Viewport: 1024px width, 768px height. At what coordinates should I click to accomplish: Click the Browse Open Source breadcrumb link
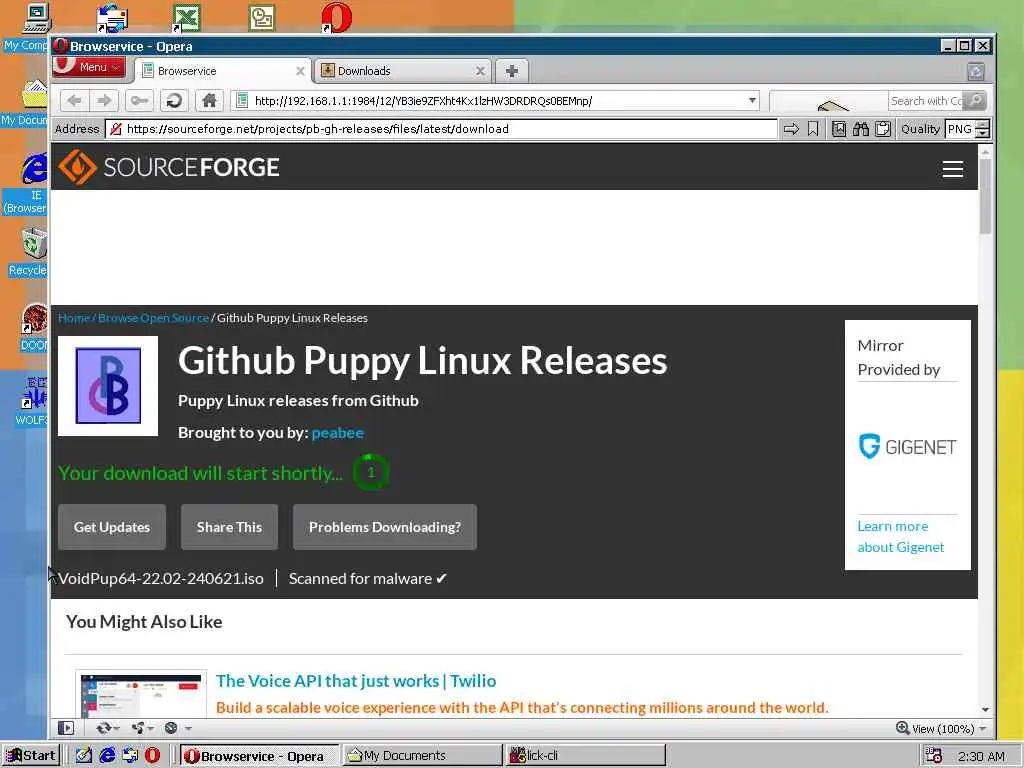[x=153, y=318]
